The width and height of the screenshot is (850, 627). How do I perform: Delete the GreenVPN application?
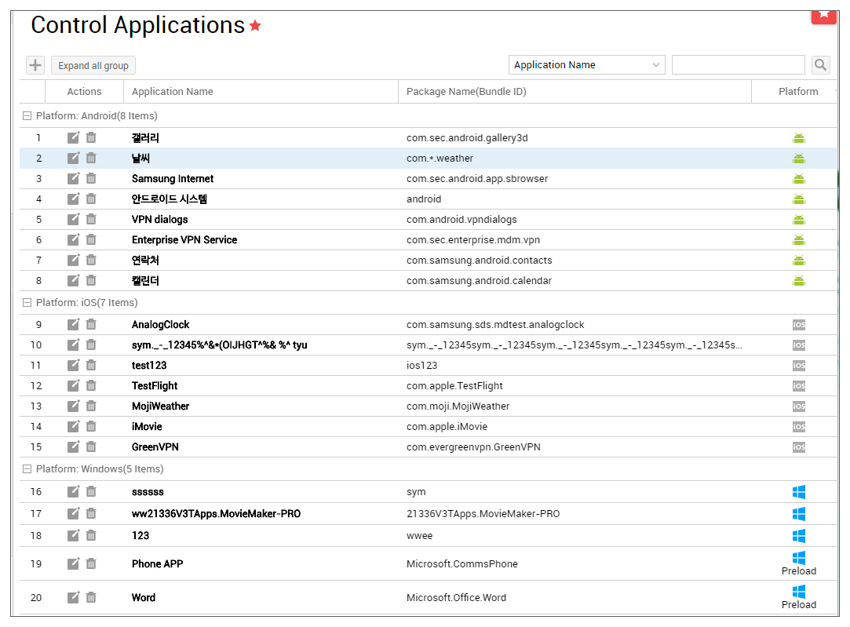[x=91, y=447]
